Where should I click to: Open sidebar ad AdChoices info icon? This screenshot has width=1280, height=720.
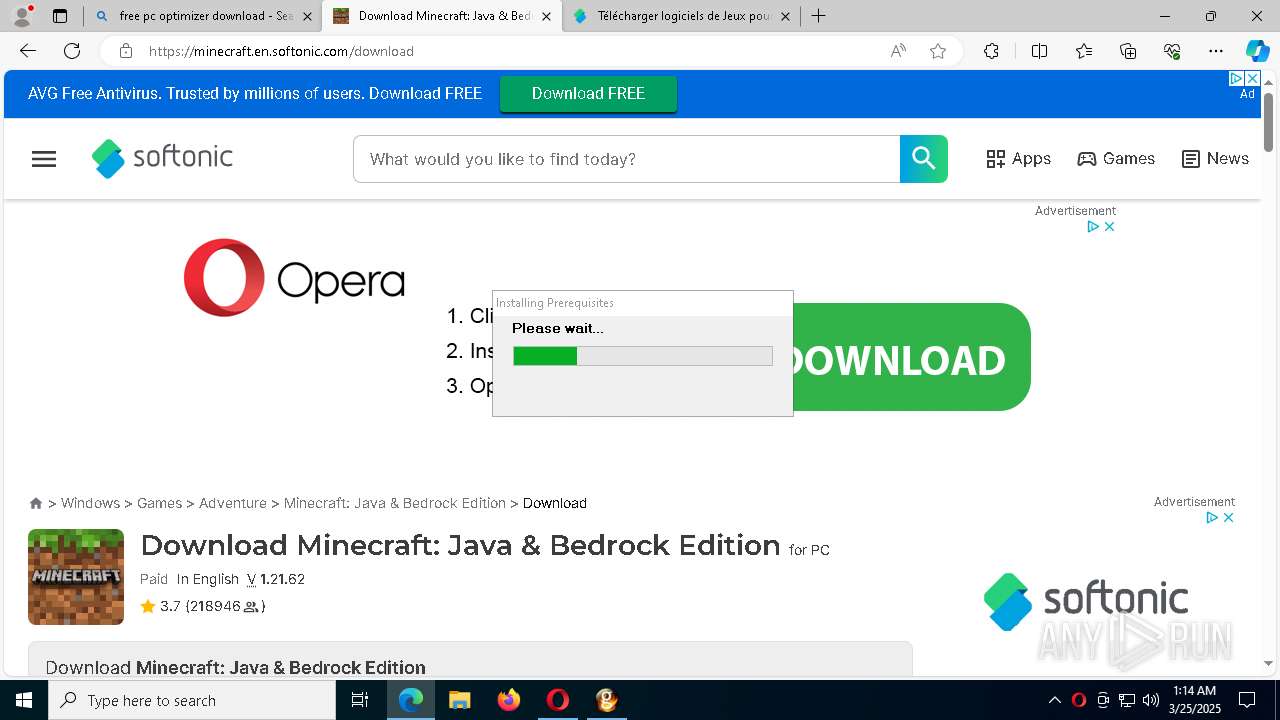(1211, 518)
